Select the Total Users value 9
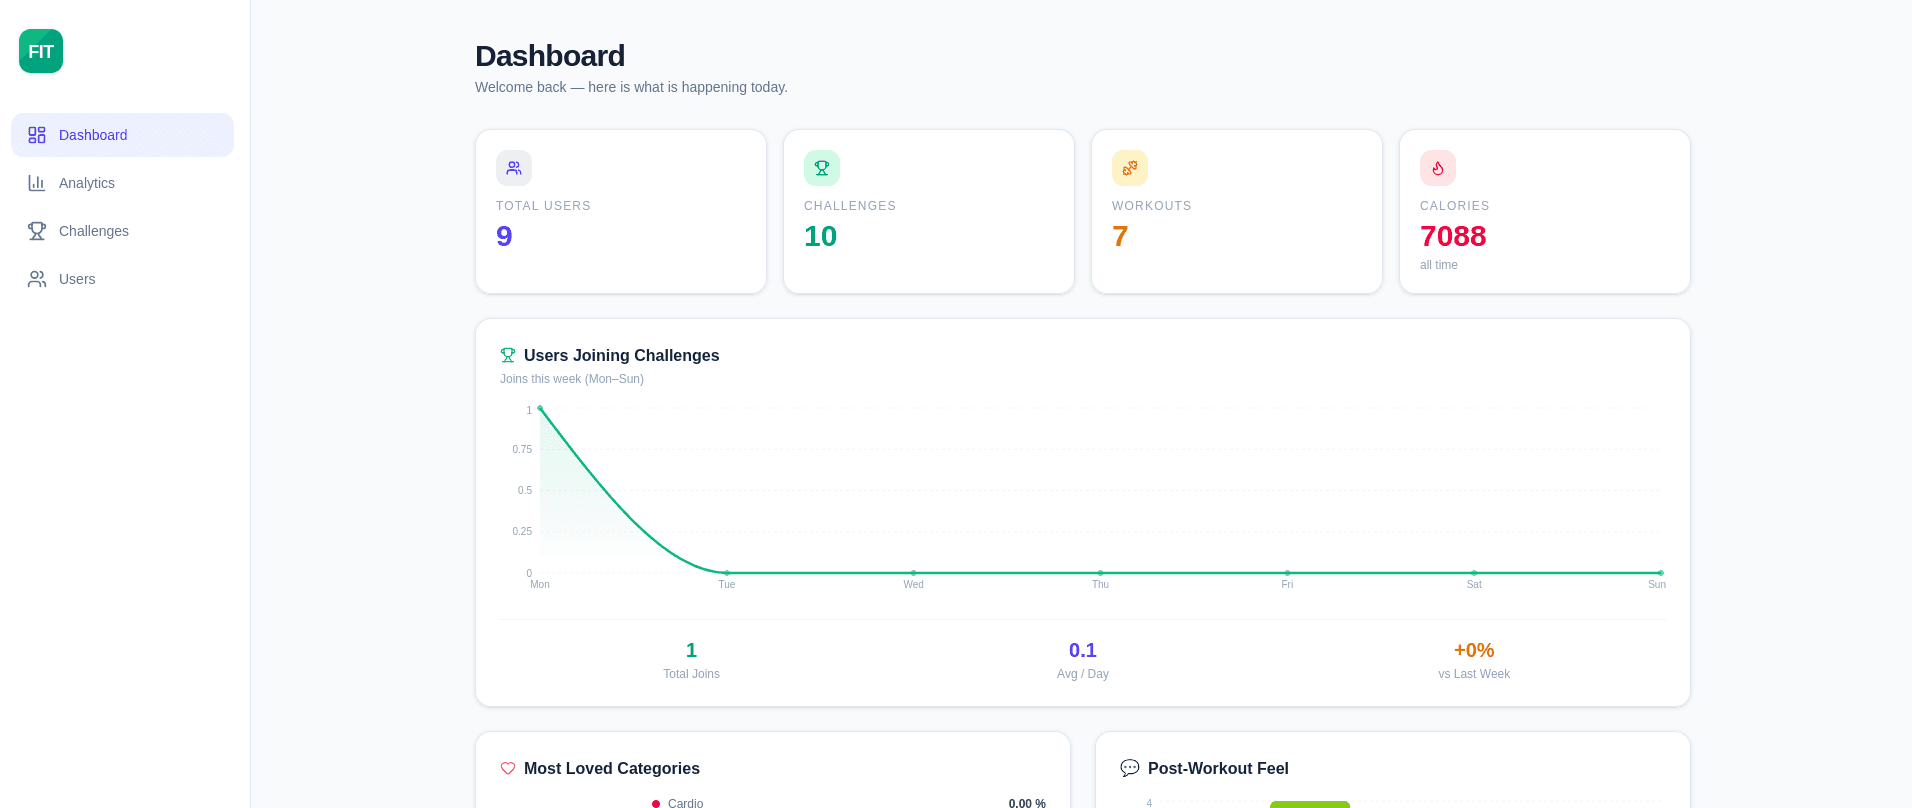 tap(504, 236)
